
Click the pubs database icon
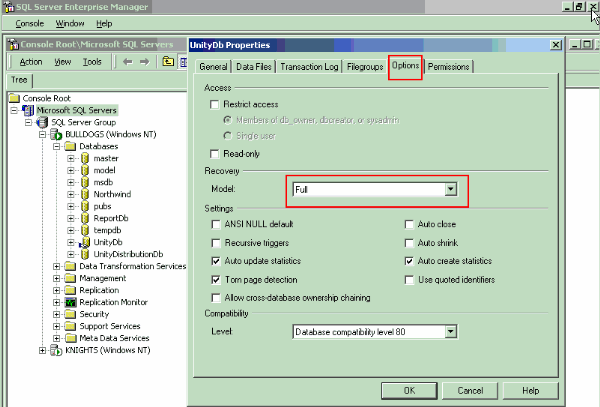point(85,206)
